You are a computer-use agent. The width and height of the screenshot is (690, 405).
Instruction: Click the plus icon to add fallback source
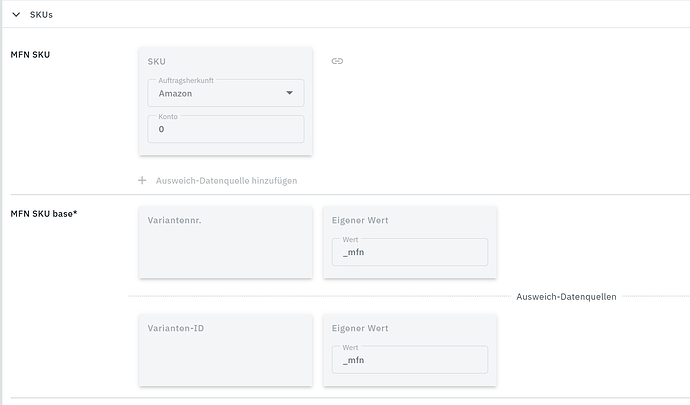tap(142, 180)
